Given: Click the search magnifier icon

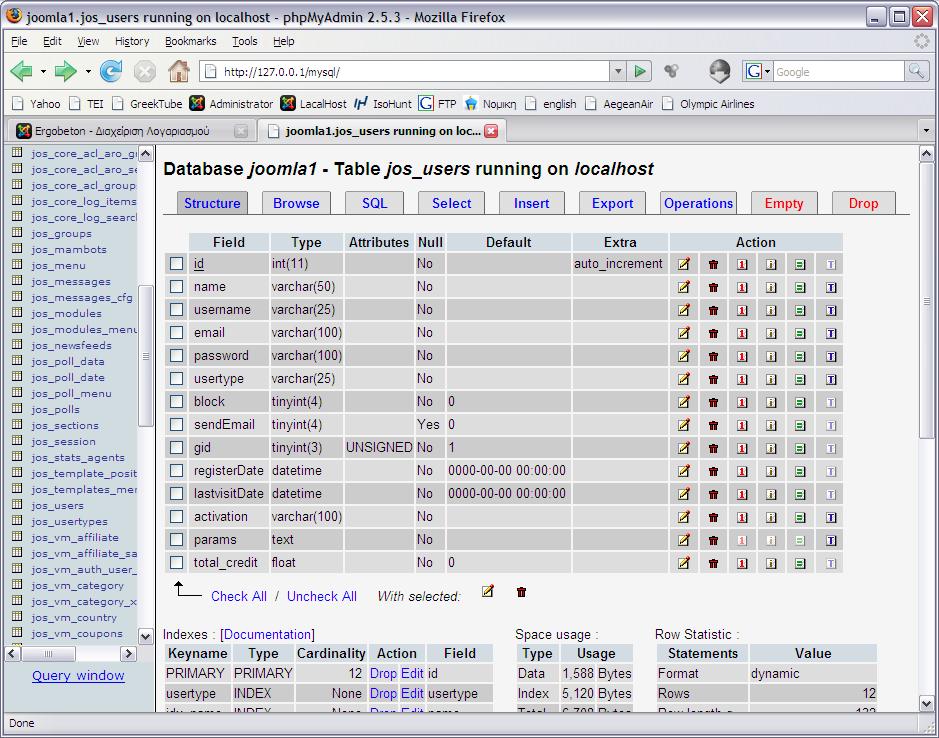Looking at the screenshot, I should tap(916, 72).
